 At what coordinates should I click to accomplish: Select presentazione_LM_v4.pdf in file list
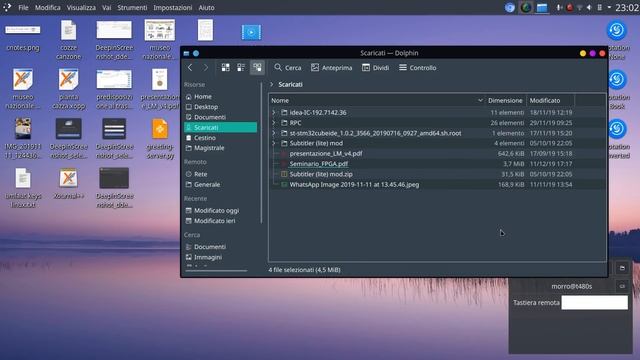point(326,153)
